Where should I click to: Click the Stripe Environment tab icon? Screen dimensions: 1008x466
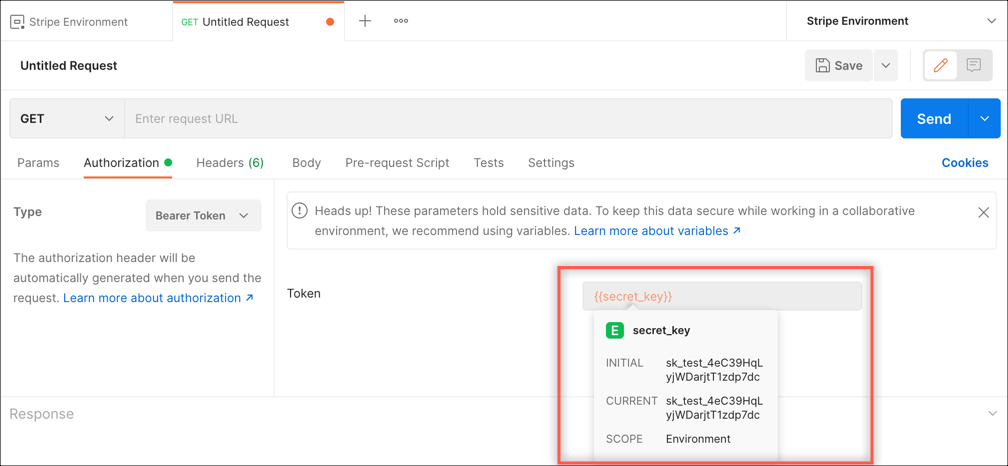click(x=17, y=22)
